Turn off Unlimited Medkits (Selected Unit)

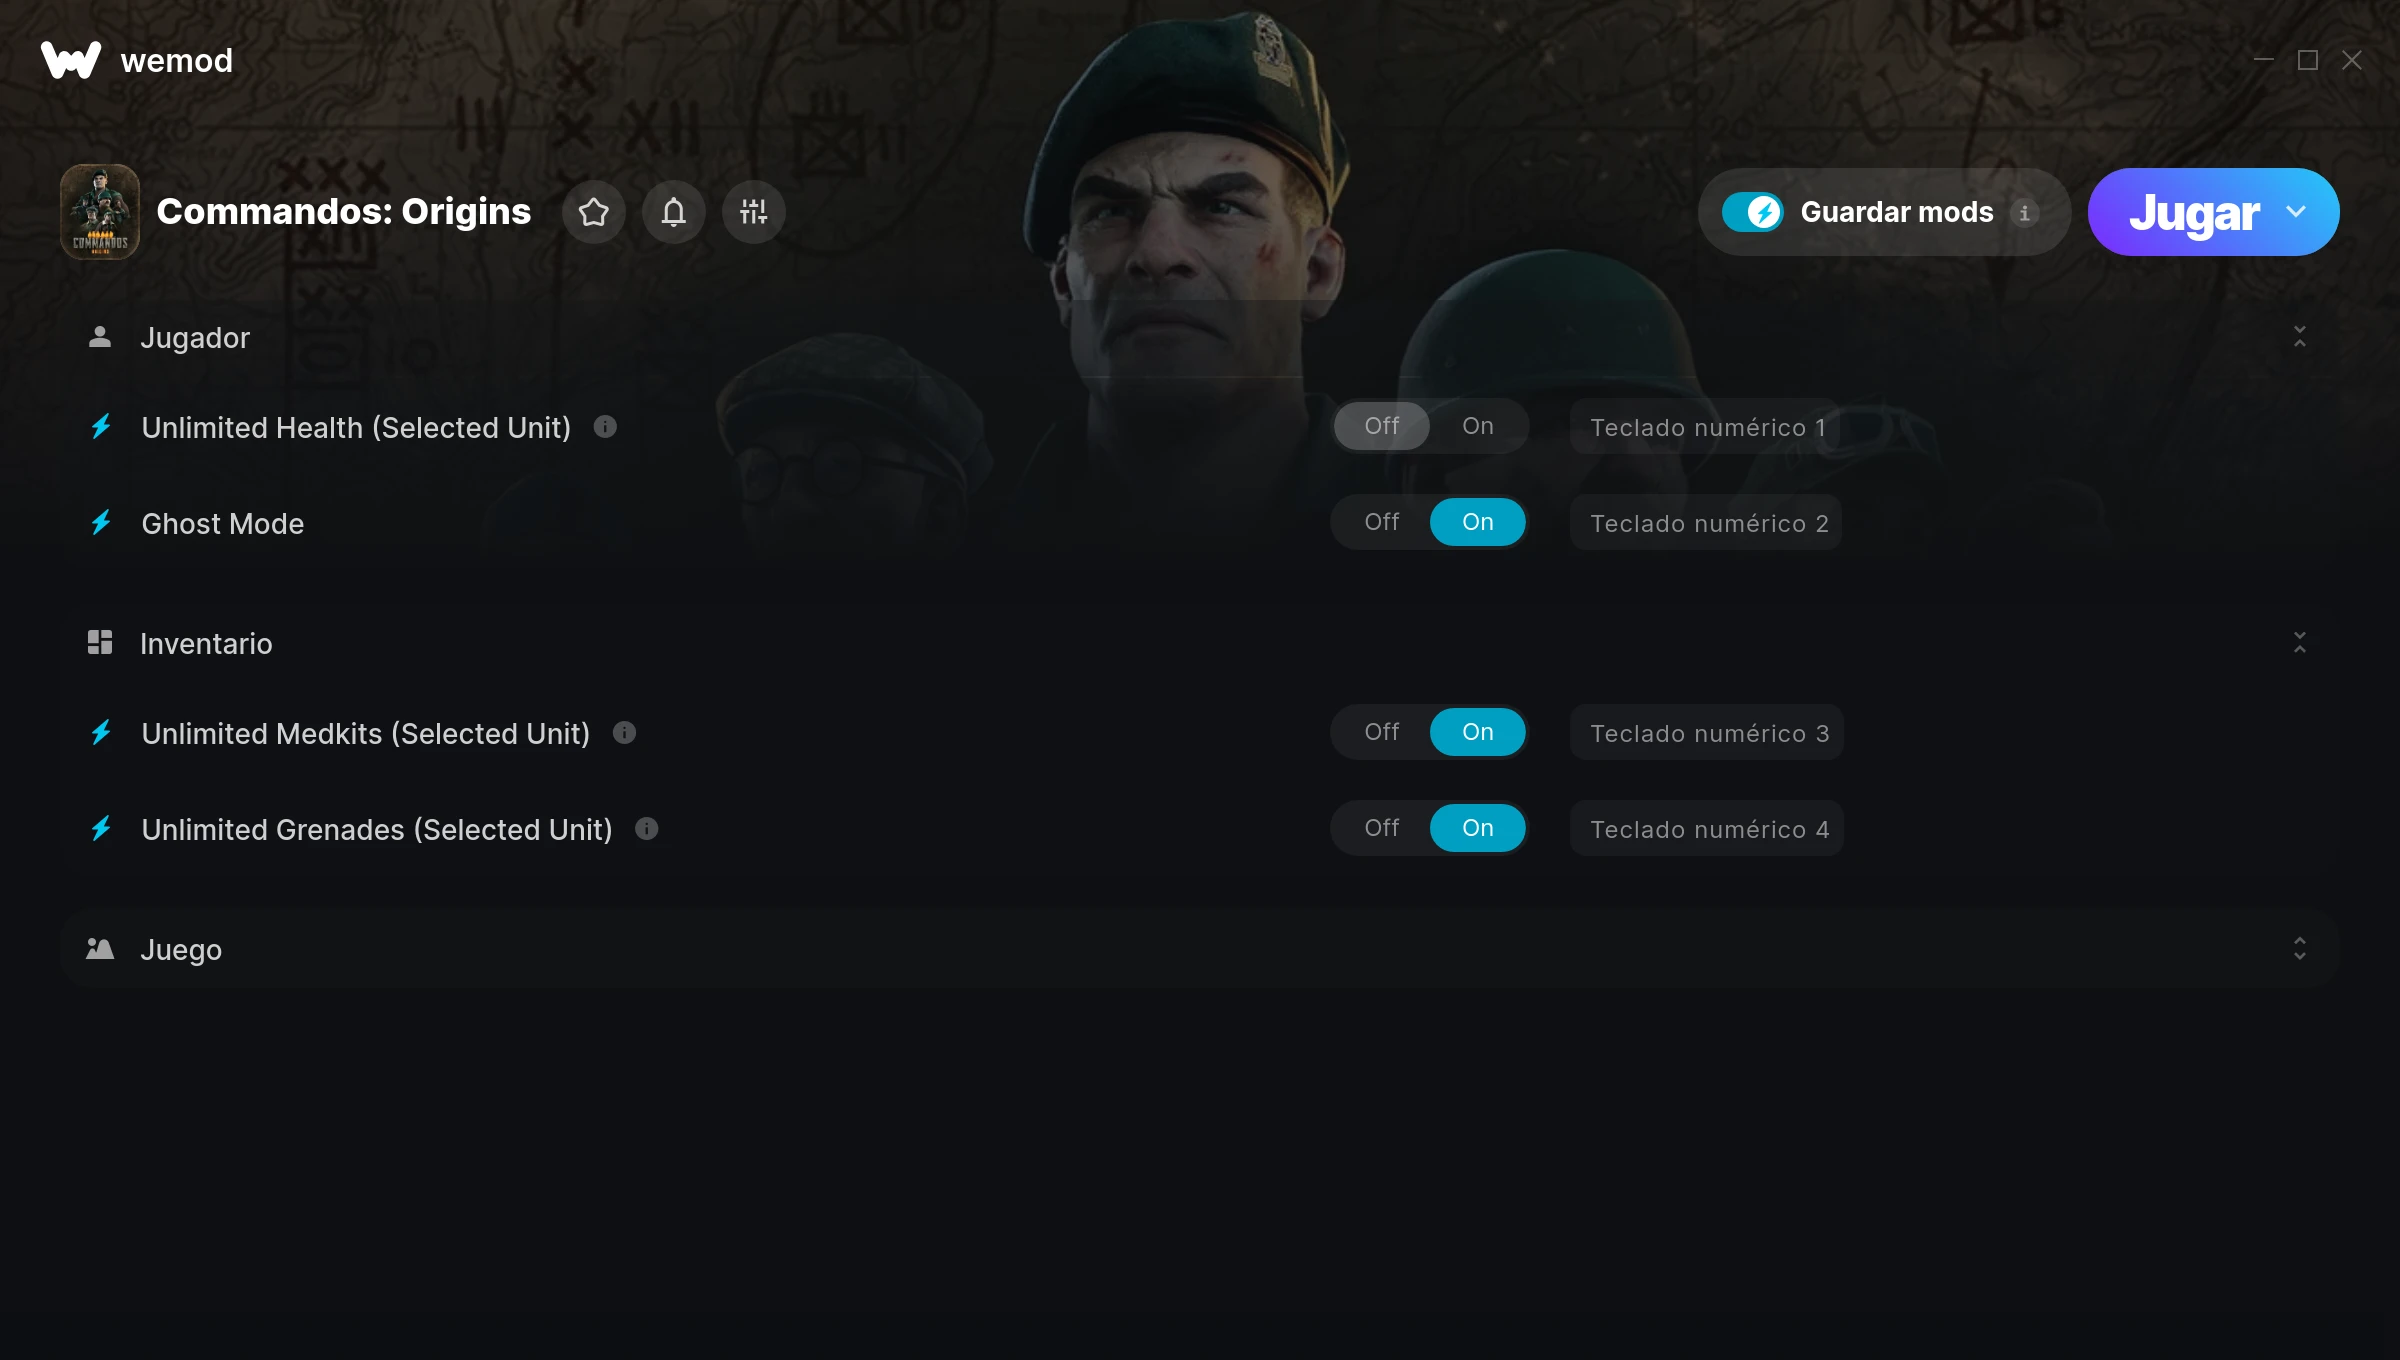click(1382, 732)
